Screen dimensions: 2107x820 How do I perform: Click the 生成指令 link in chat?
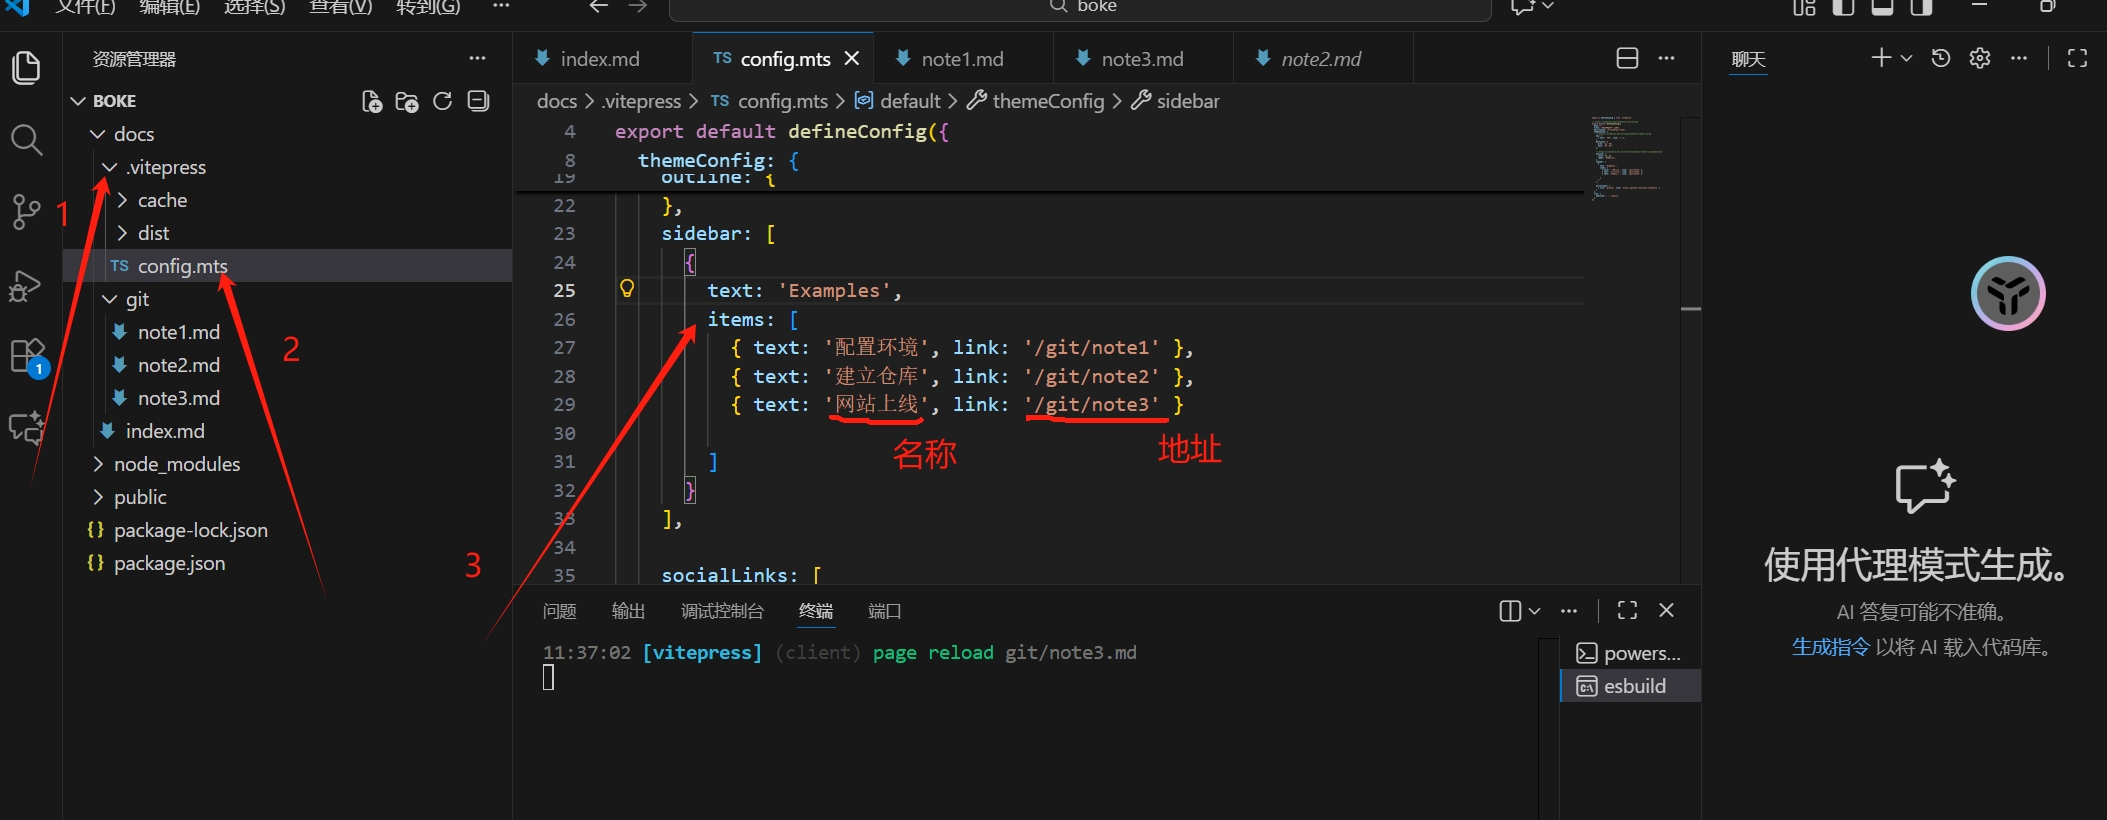tap(1830, 647)
